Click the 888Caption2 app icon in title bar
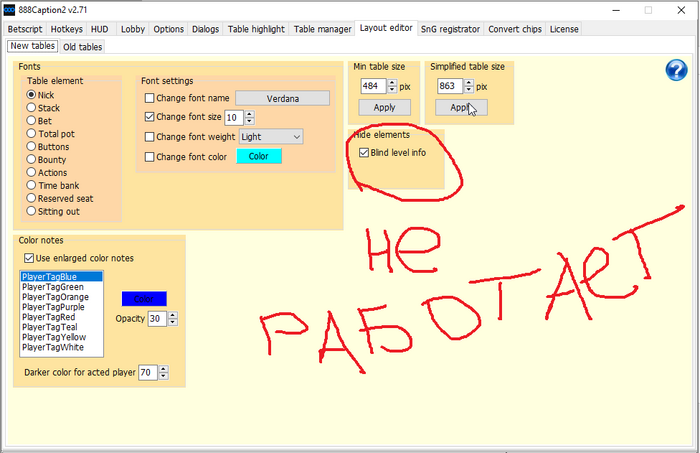The width and height of the screenshot is (700, 453). pos(9,10)
